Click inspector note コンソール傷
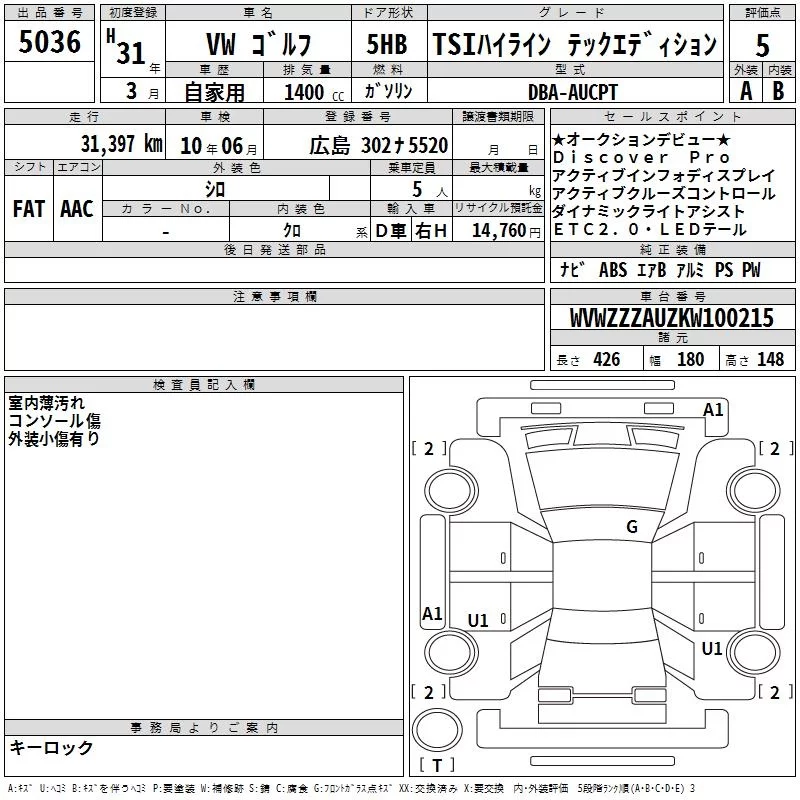The image size is (800, 800). click(55, 421)
